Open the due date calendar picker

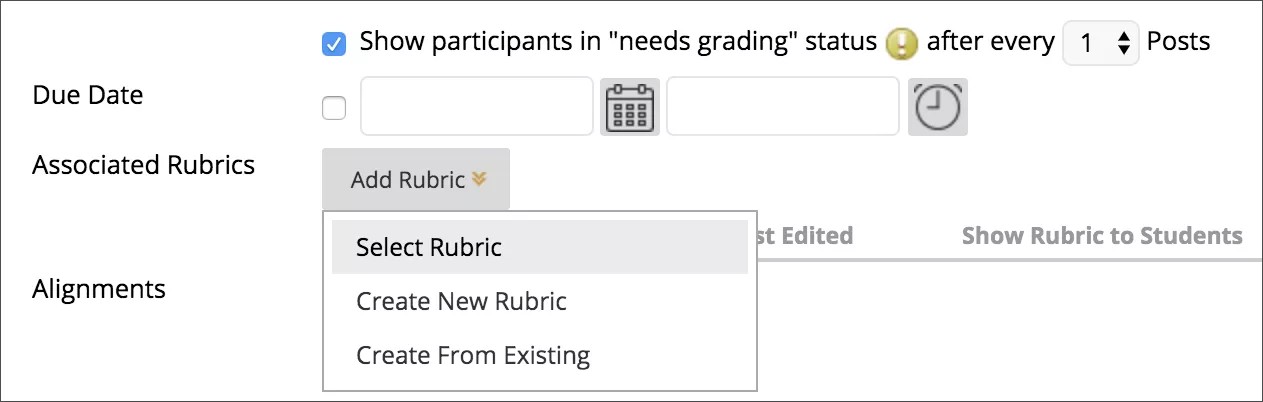pos(629,107)
